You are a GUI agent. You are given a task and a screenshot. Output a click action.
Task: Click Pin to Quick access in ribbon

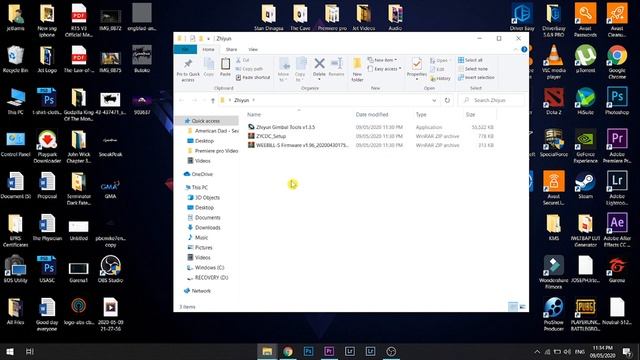pos(188,70)
